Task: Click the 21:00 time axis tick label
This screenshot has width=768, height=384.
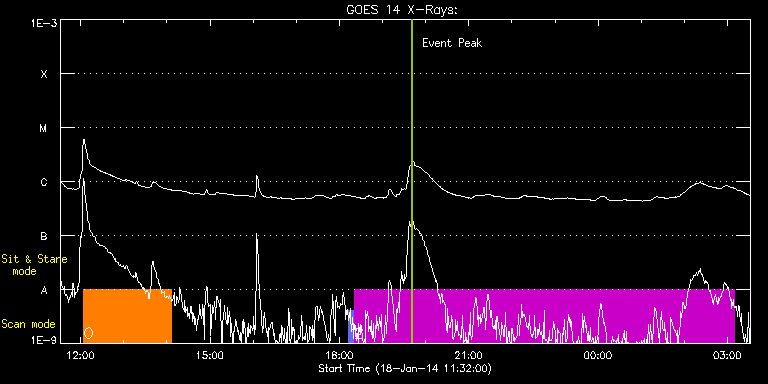Action: 469,355
